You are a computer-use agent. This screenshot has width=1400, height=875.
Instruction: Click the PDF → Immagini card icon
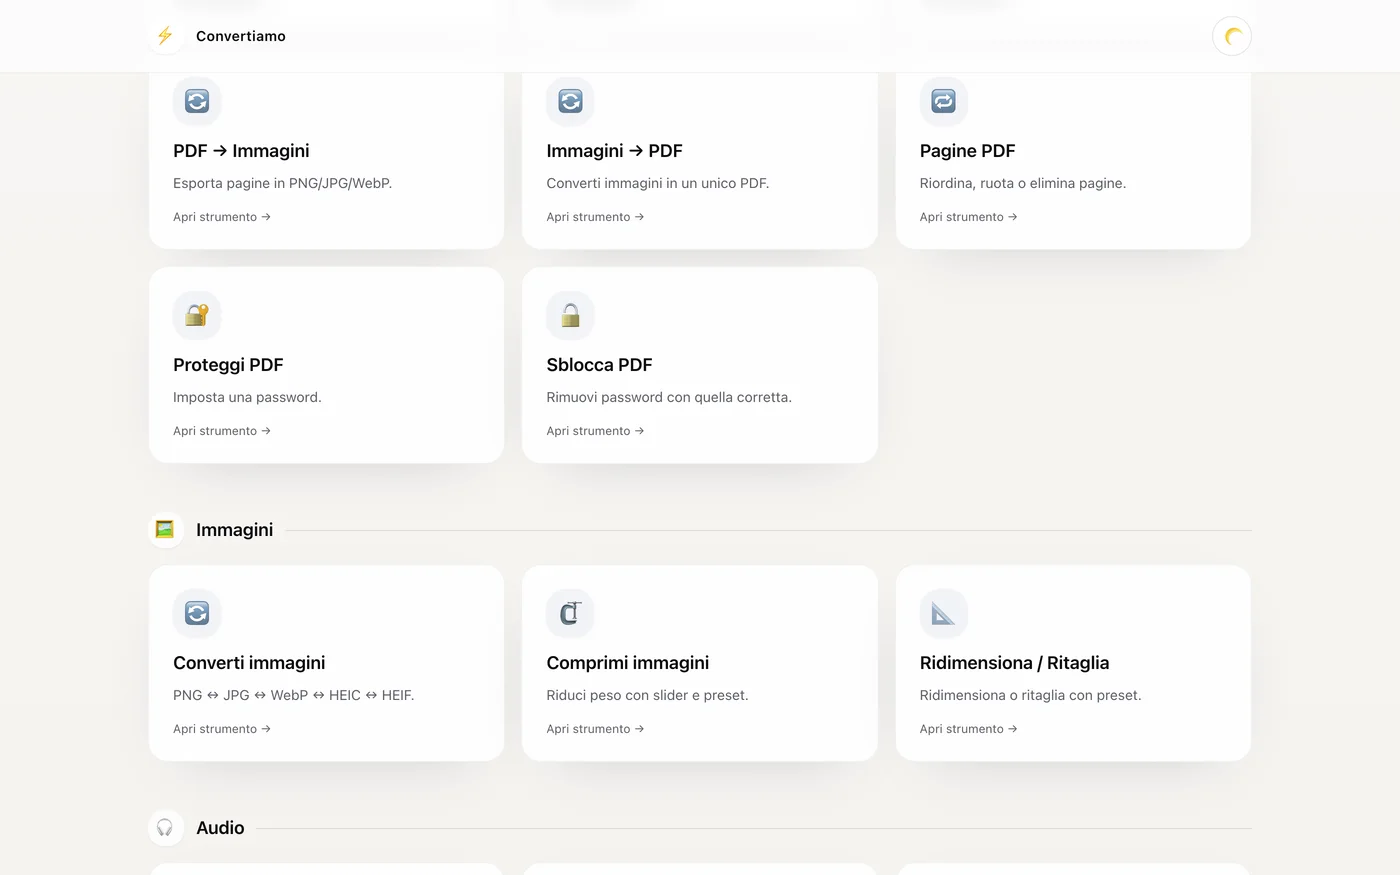coord(197,101)
